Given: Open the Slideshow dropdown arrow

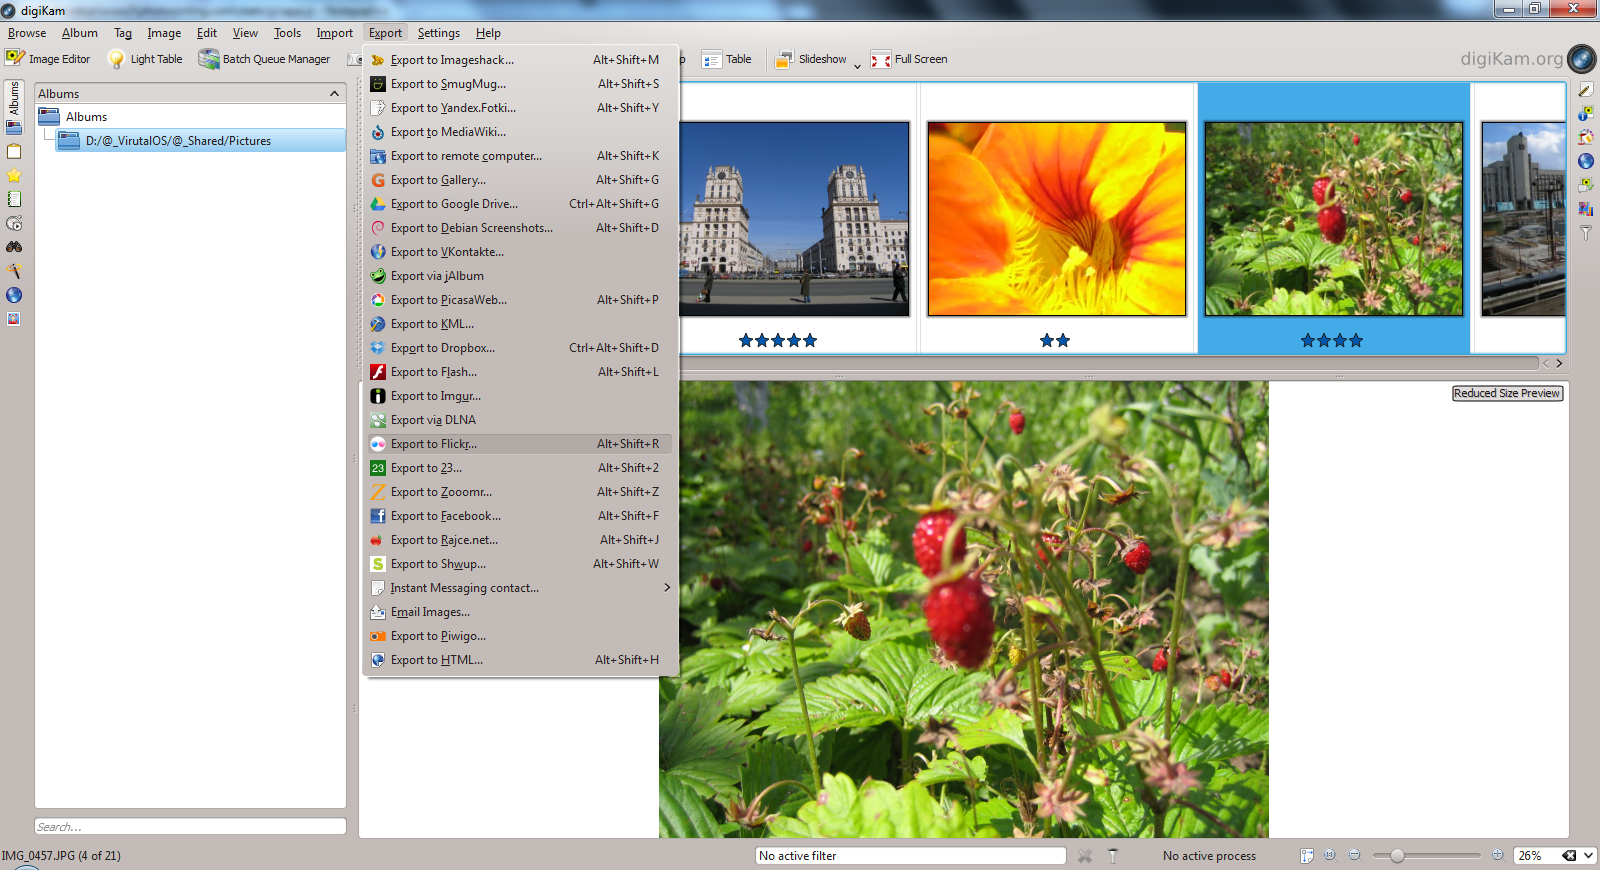Looking at the screenshot, I should click(857, 65).
